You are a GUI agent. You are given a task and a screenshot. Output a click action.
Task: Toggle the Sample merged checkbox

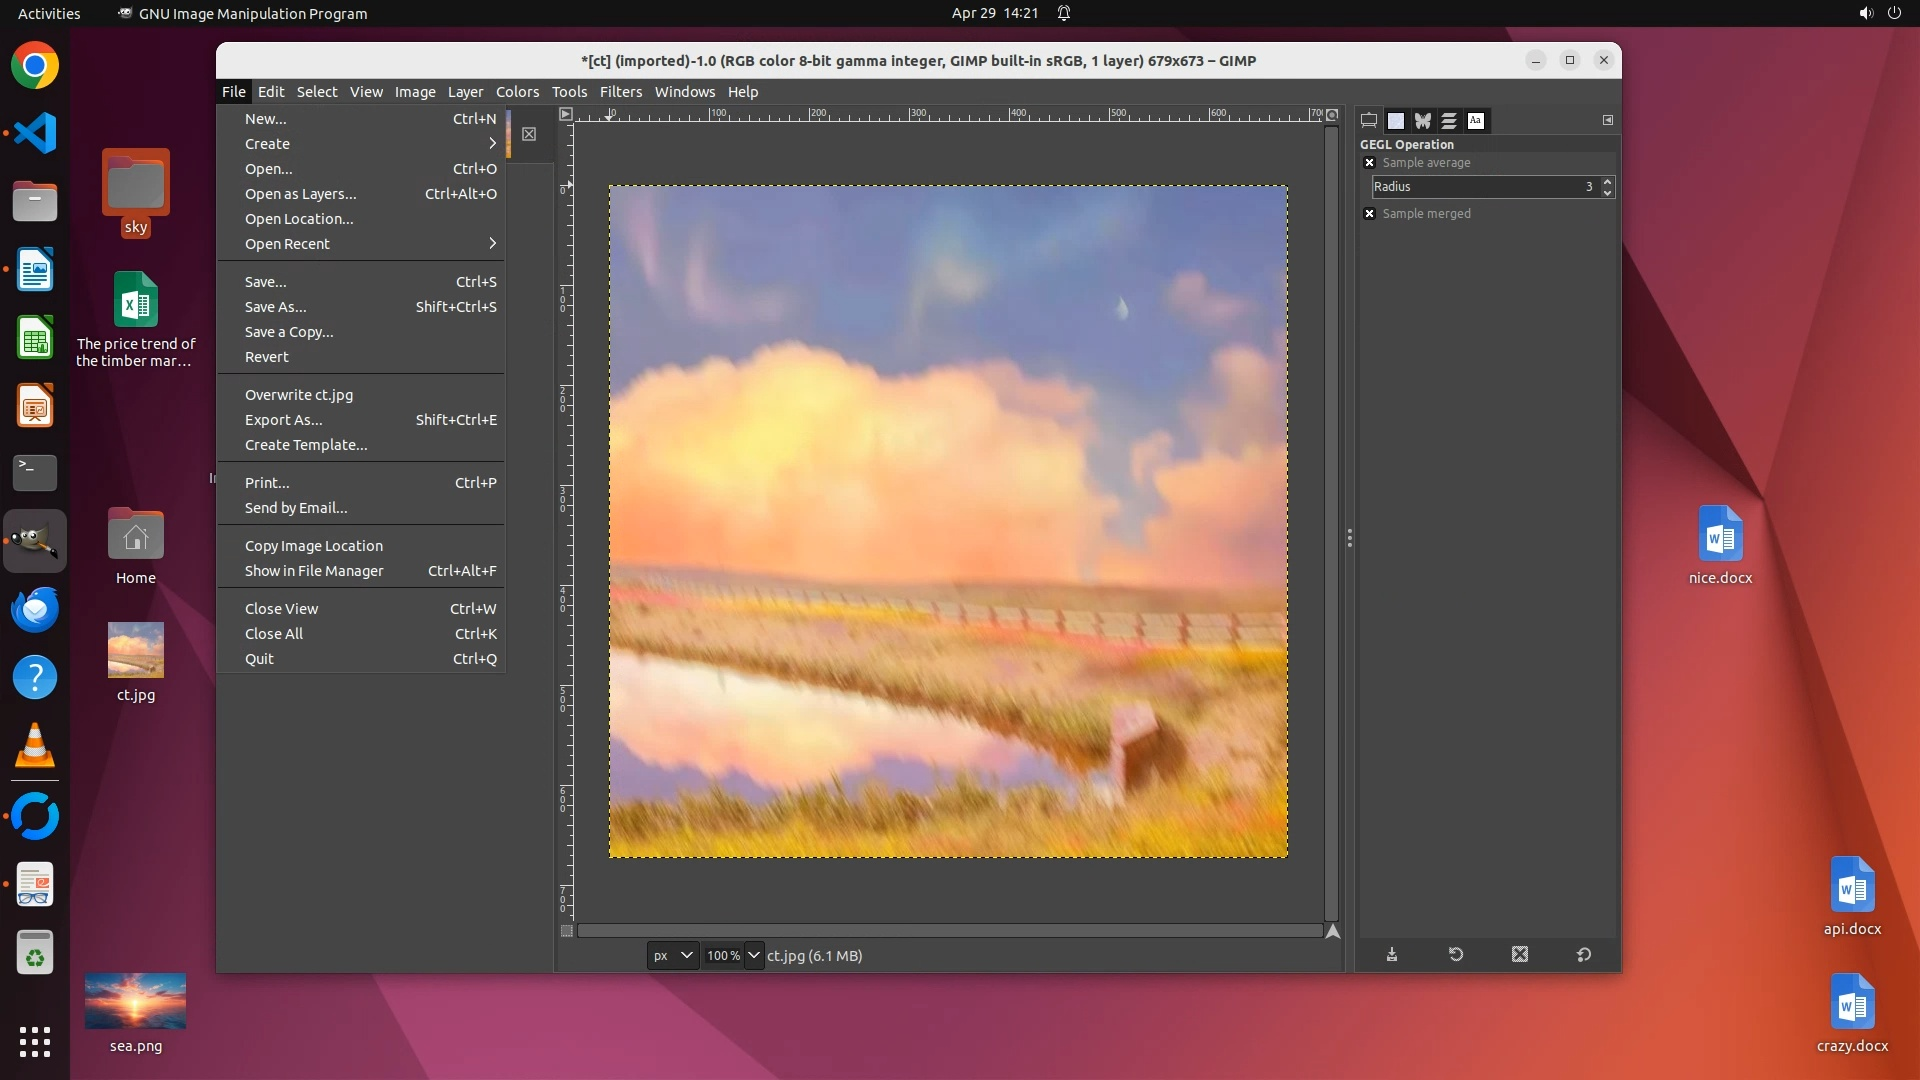[x=1370, y=214]
